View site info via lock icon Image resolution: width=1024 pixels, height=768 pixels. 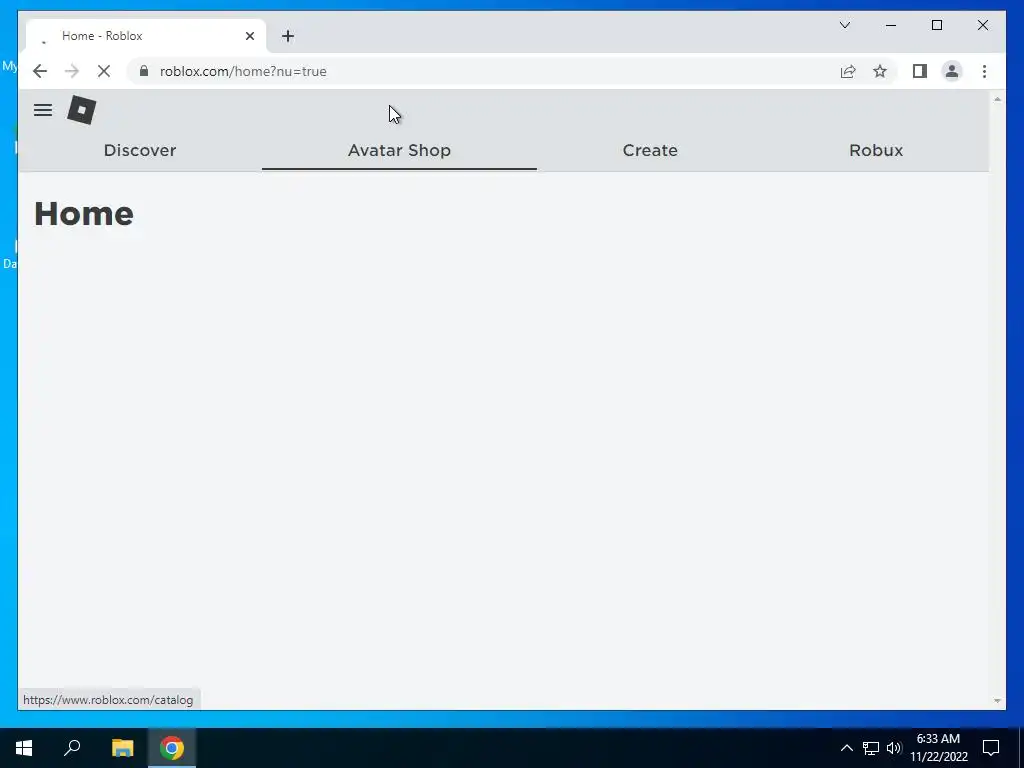pyautogui.click(x=144, y=71)
